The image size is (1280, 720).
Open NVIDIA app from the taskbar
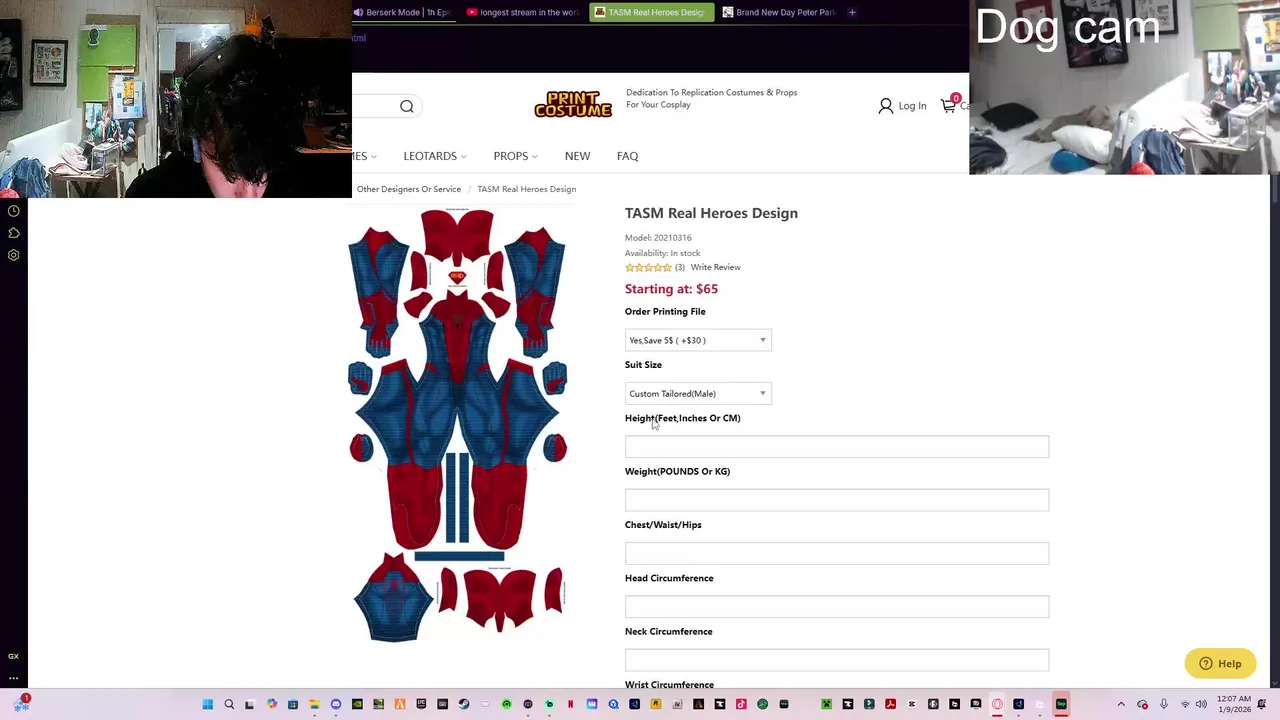pos(357,704)
